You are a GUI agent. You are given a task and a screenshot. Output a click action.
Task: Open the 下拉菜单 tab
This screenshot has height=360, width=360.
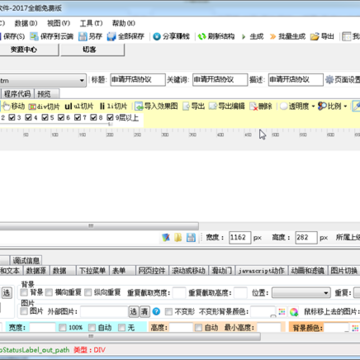coord(92,271)
